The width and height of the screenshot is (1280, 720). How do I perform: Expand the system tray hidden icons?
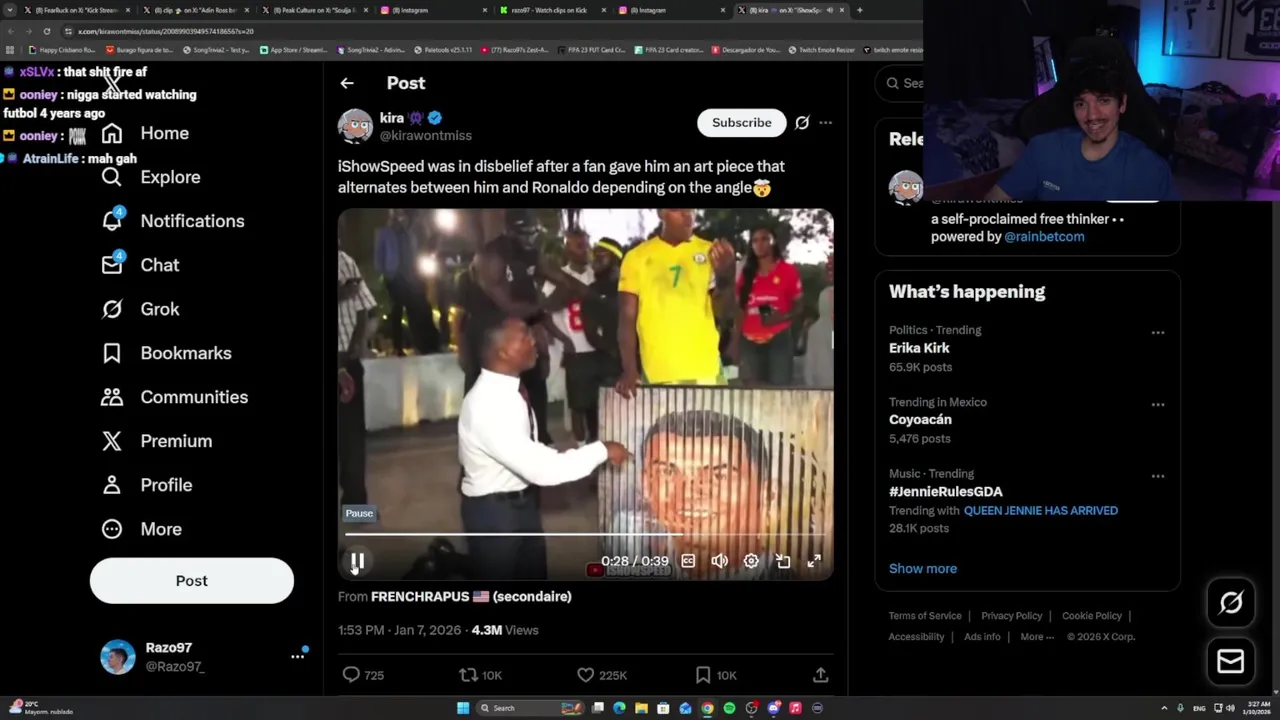coord(1164,708)
